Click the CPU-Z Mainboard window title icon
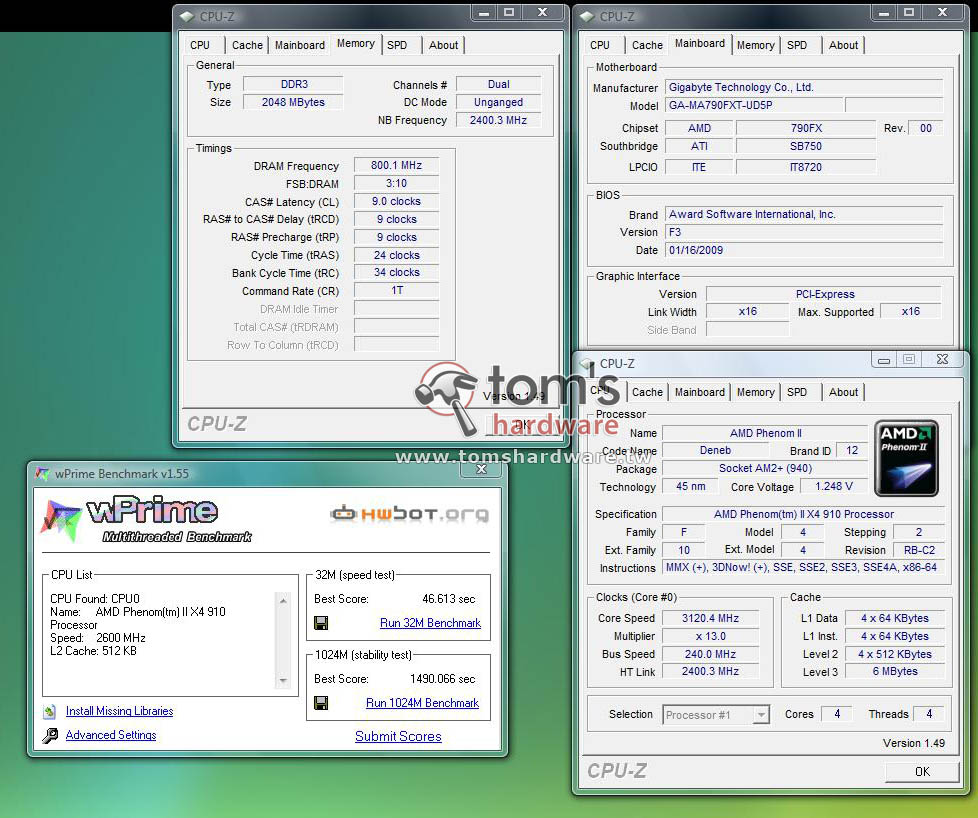The height and width of the screenshot is (818, 978). [587, 16]
